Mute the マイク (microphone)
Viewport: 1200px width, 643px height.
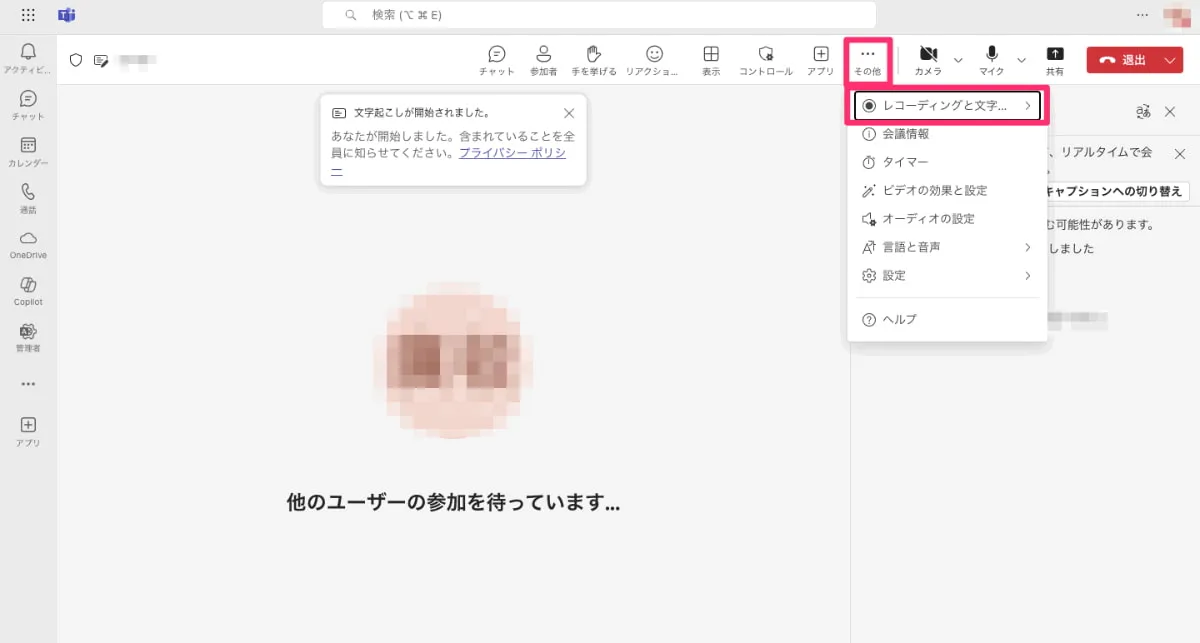(991, 57)
